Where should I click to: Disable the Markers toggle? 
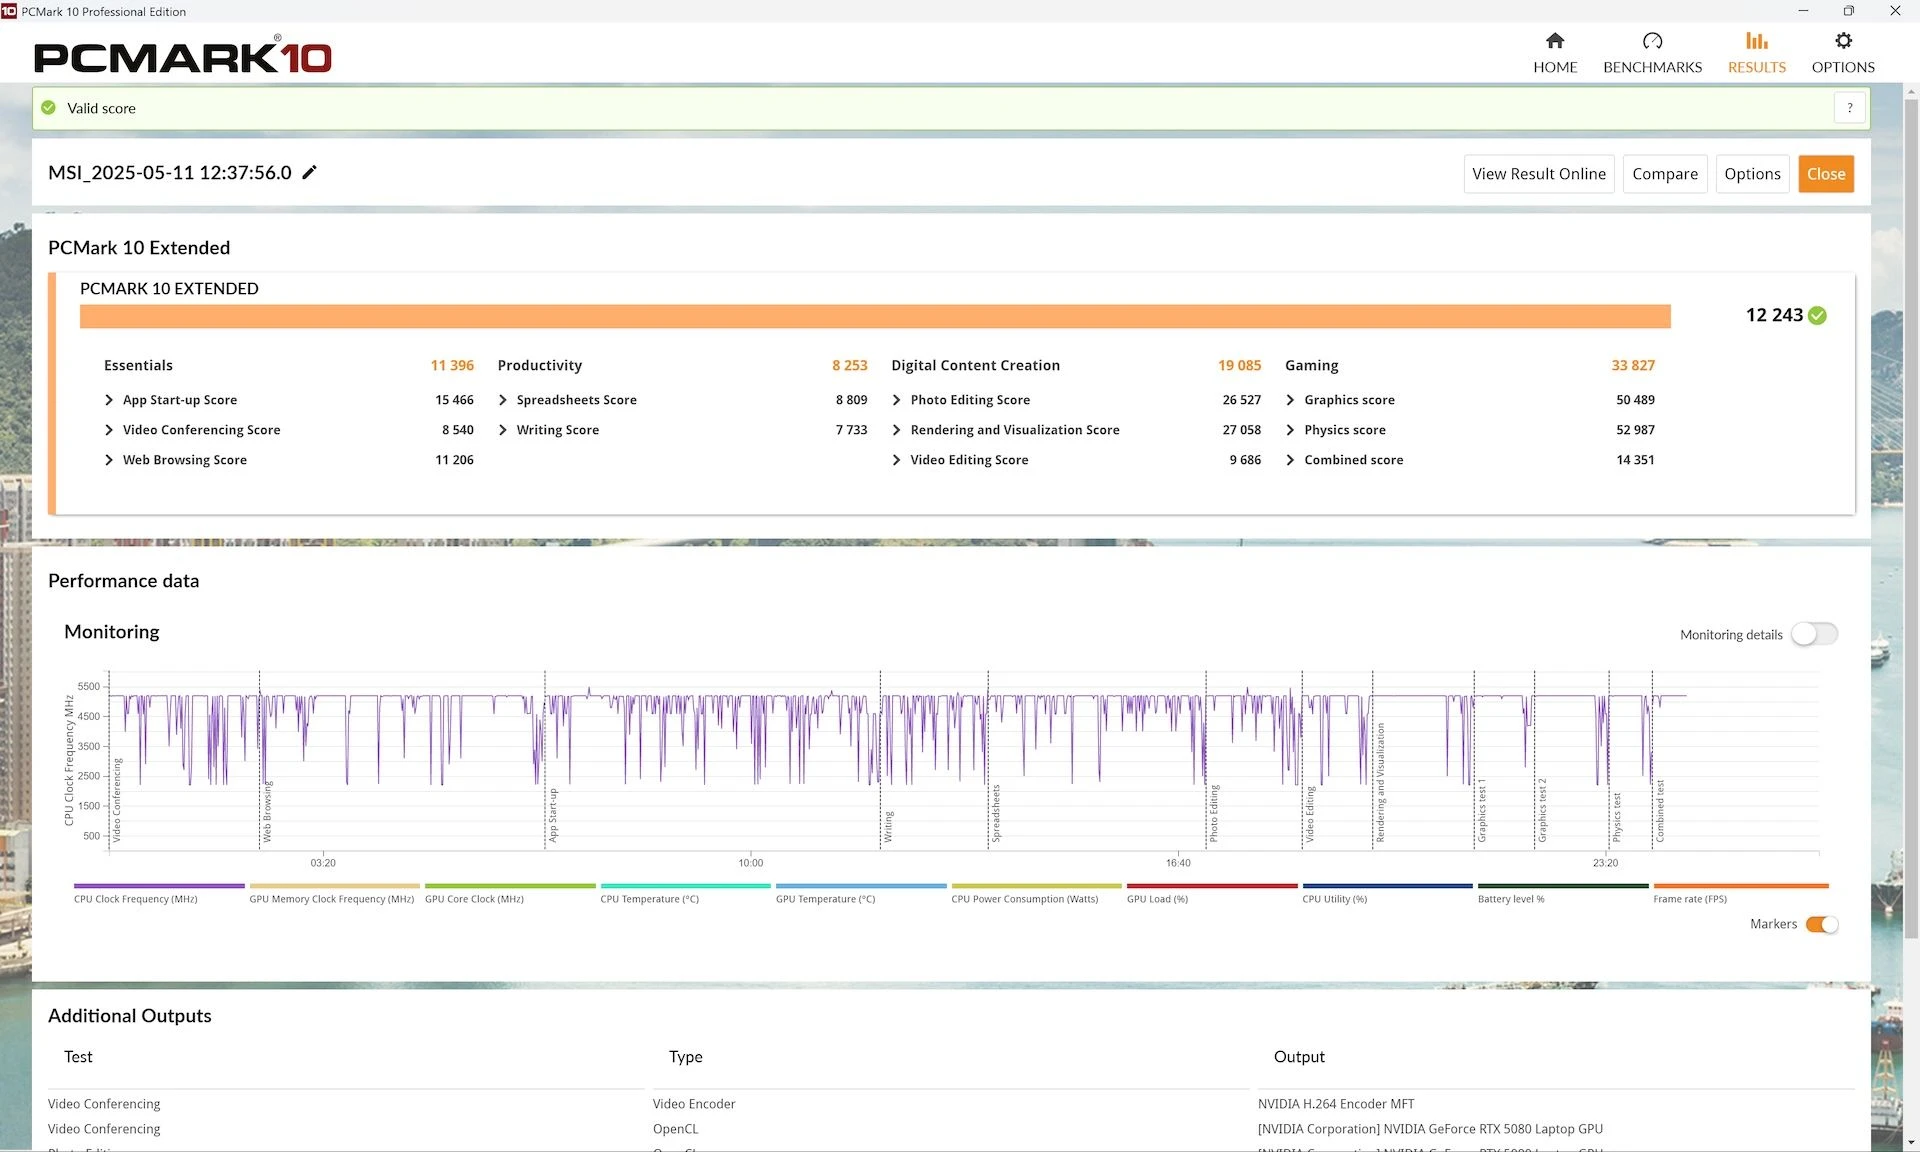pyautogui.click(x=1821, y=924)
